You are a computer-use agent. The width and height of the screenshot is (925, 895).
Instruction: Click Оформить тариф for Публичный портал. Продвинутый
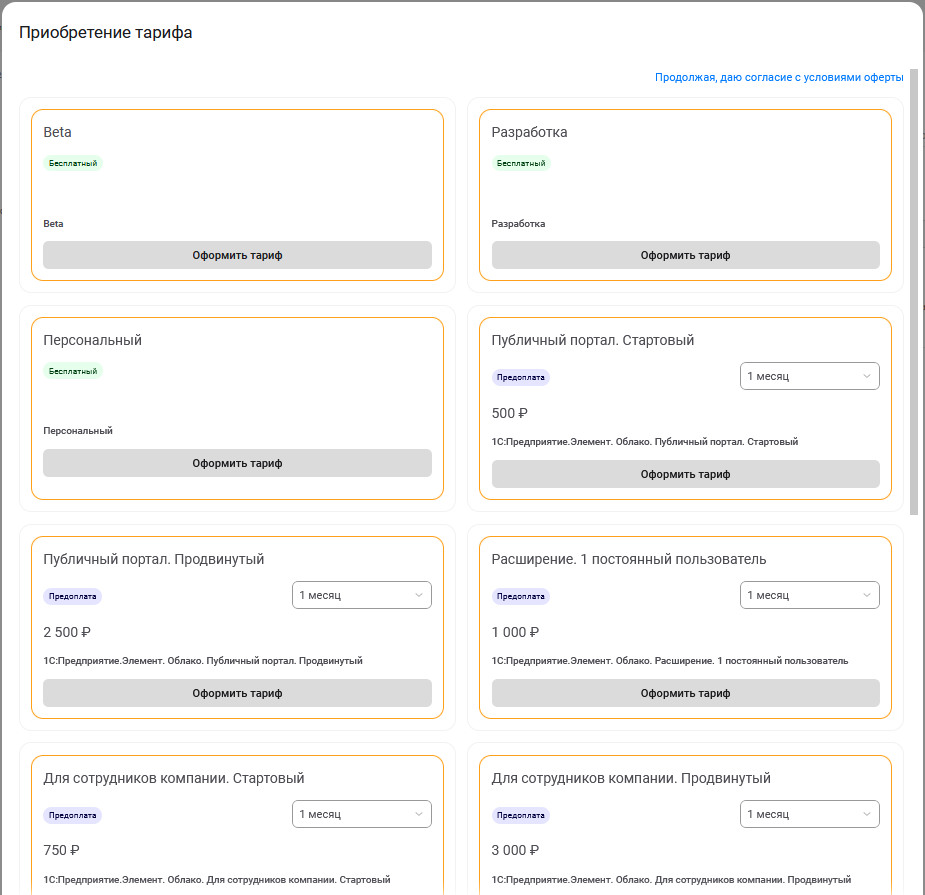(x=237, y=693)
